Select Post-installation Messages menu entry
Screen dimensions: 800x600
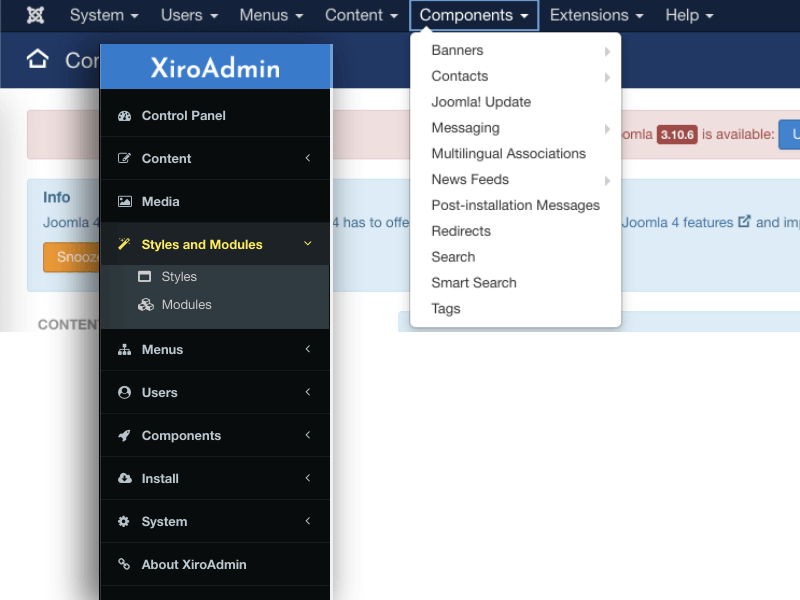tap(515, 205)
